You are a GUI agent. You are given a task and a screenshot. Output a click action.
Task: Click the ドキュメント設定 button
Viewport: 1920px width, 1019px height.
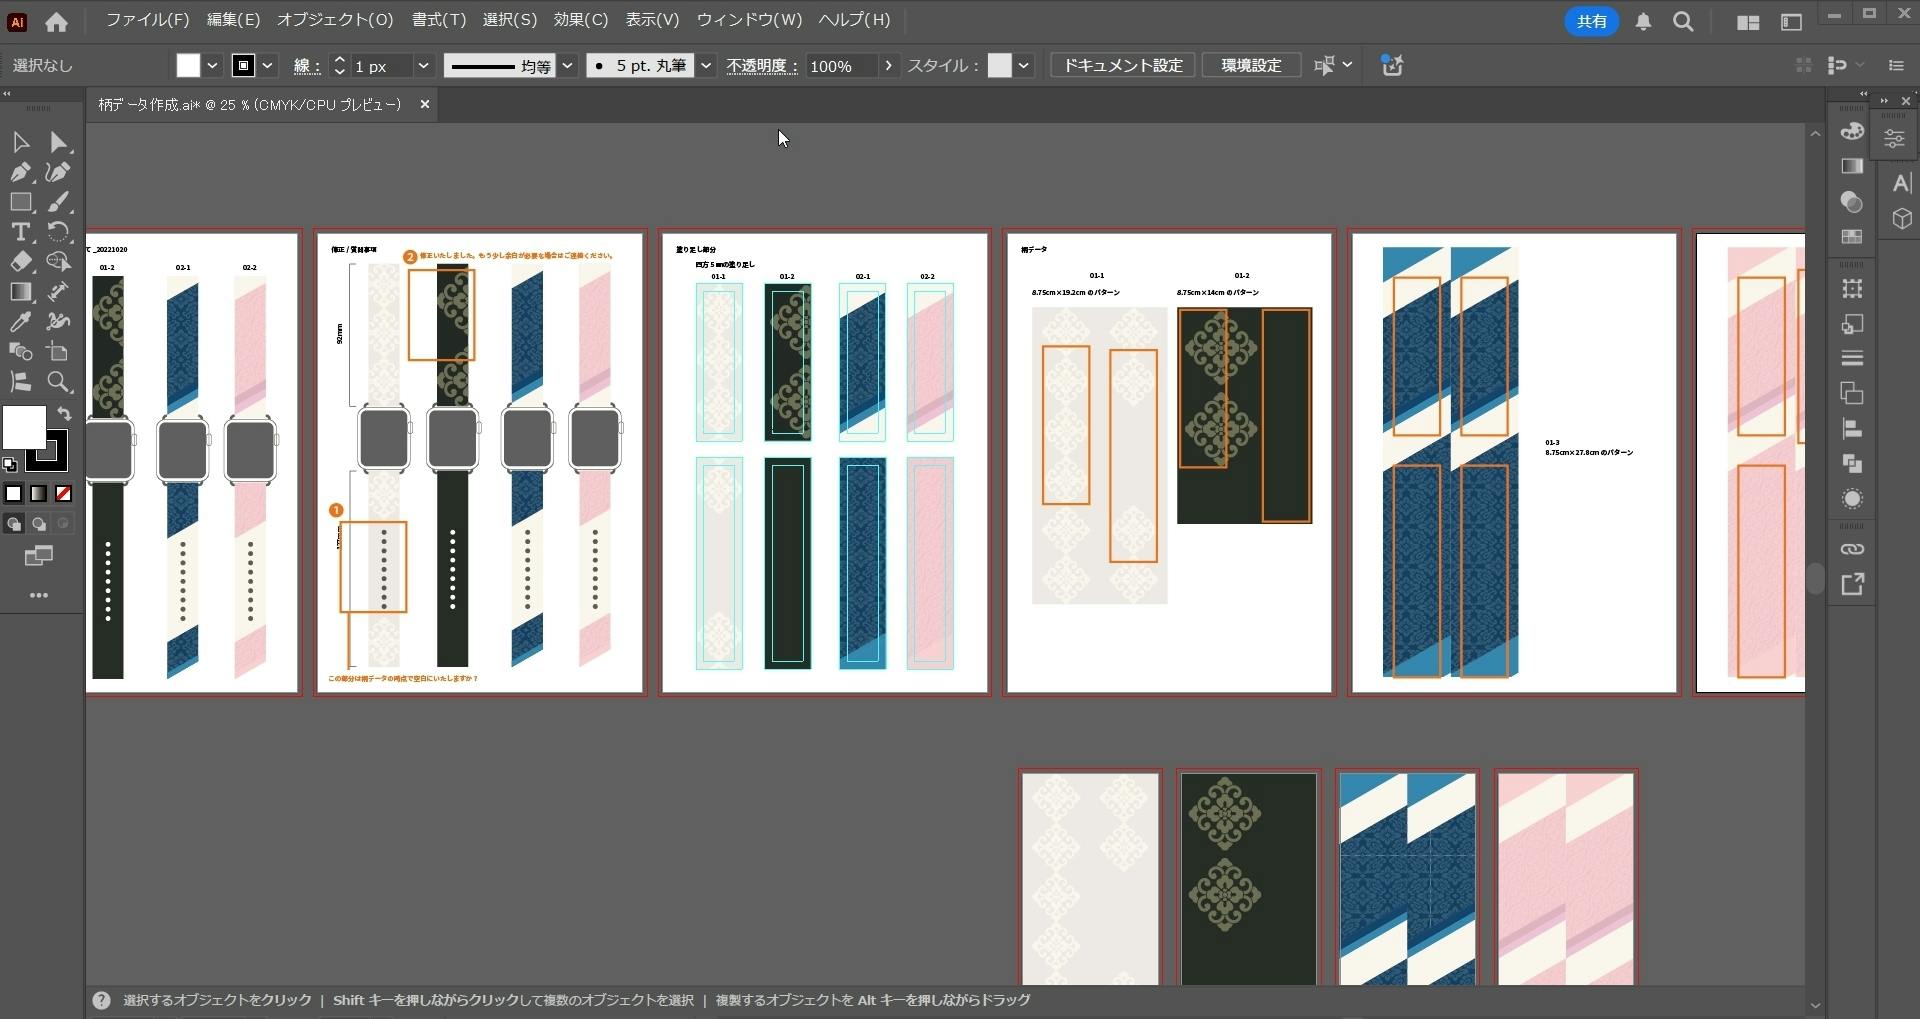click(1122, 66)
